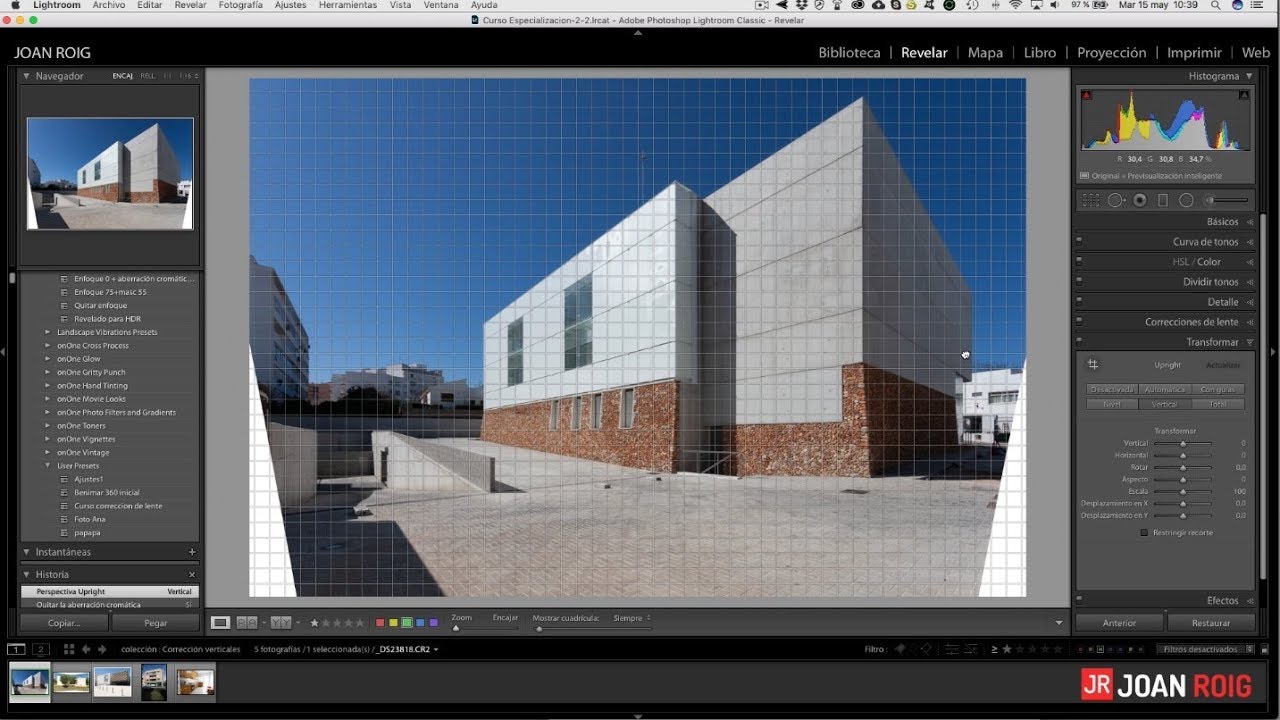Activate the Guided Upright tool icon
Screen dimensions: 1280x720
[x=1093, y=364]
